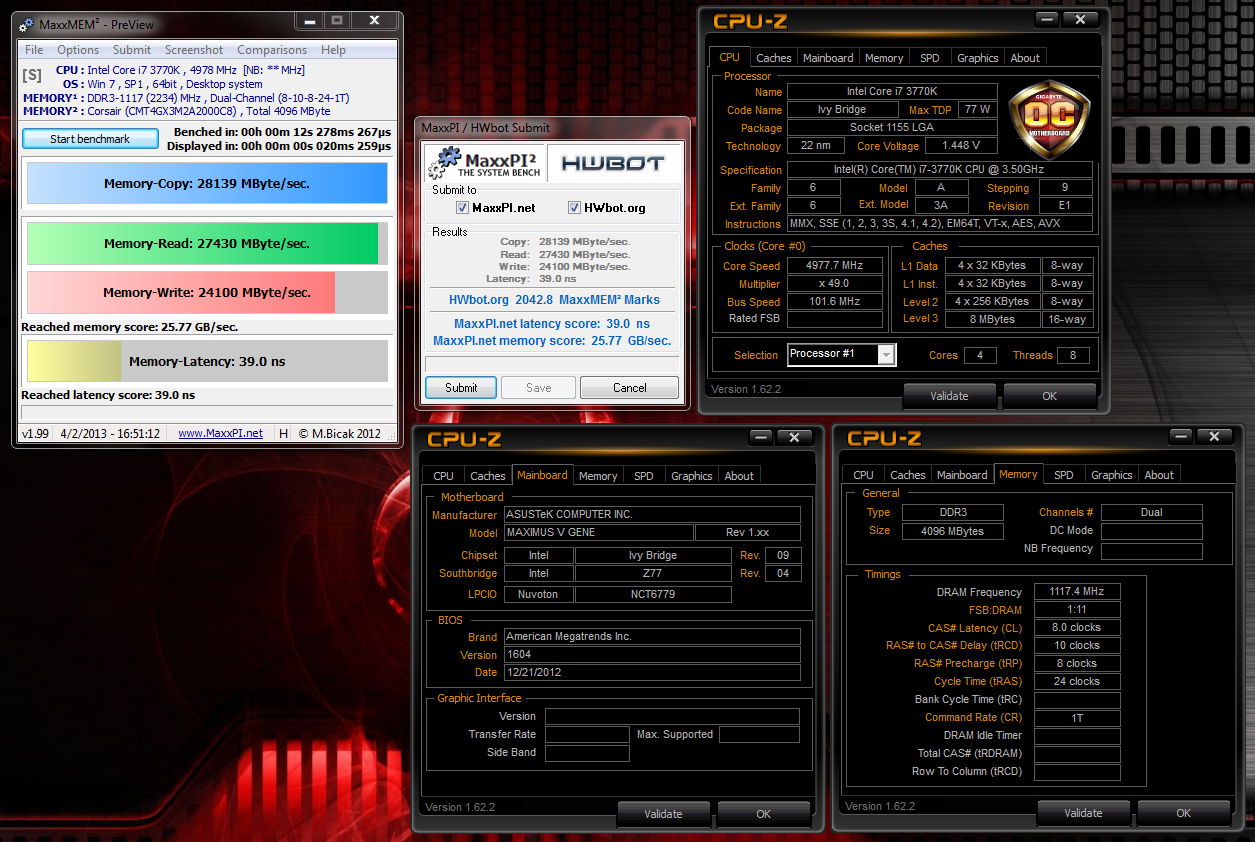Click the MaxxMEM title bar app icon
The height and width of the screenshot is (842, 1255).
tap(27, 23)
